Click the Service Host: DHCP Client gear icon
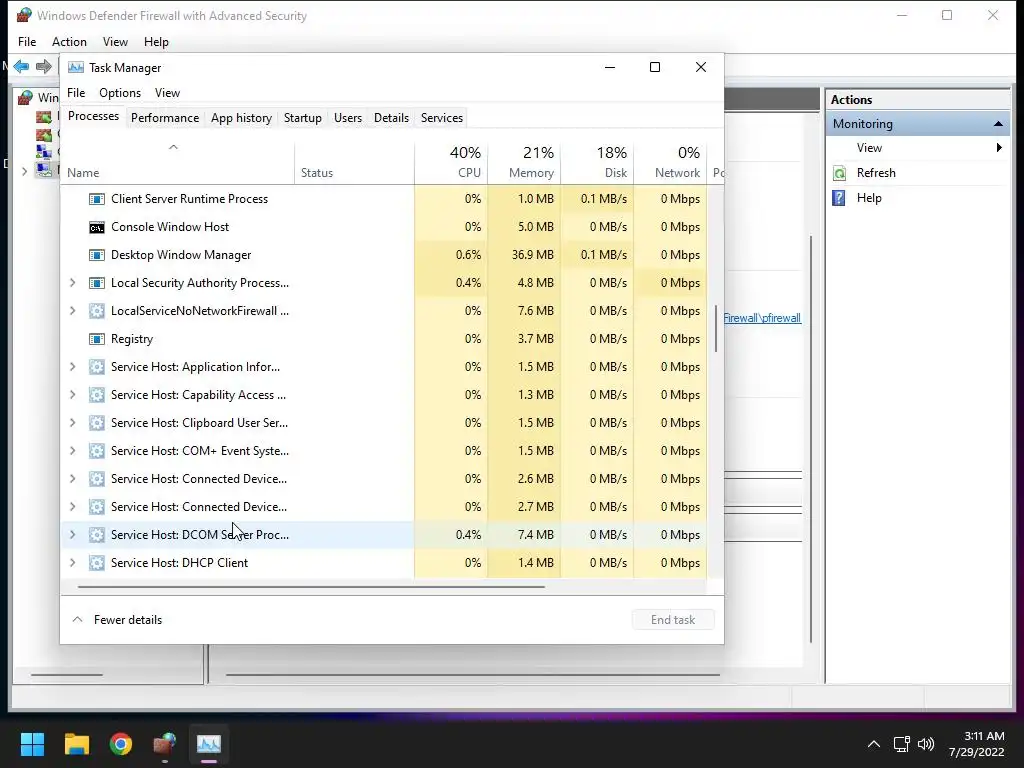1024x768 pixels. coord(97,563)
